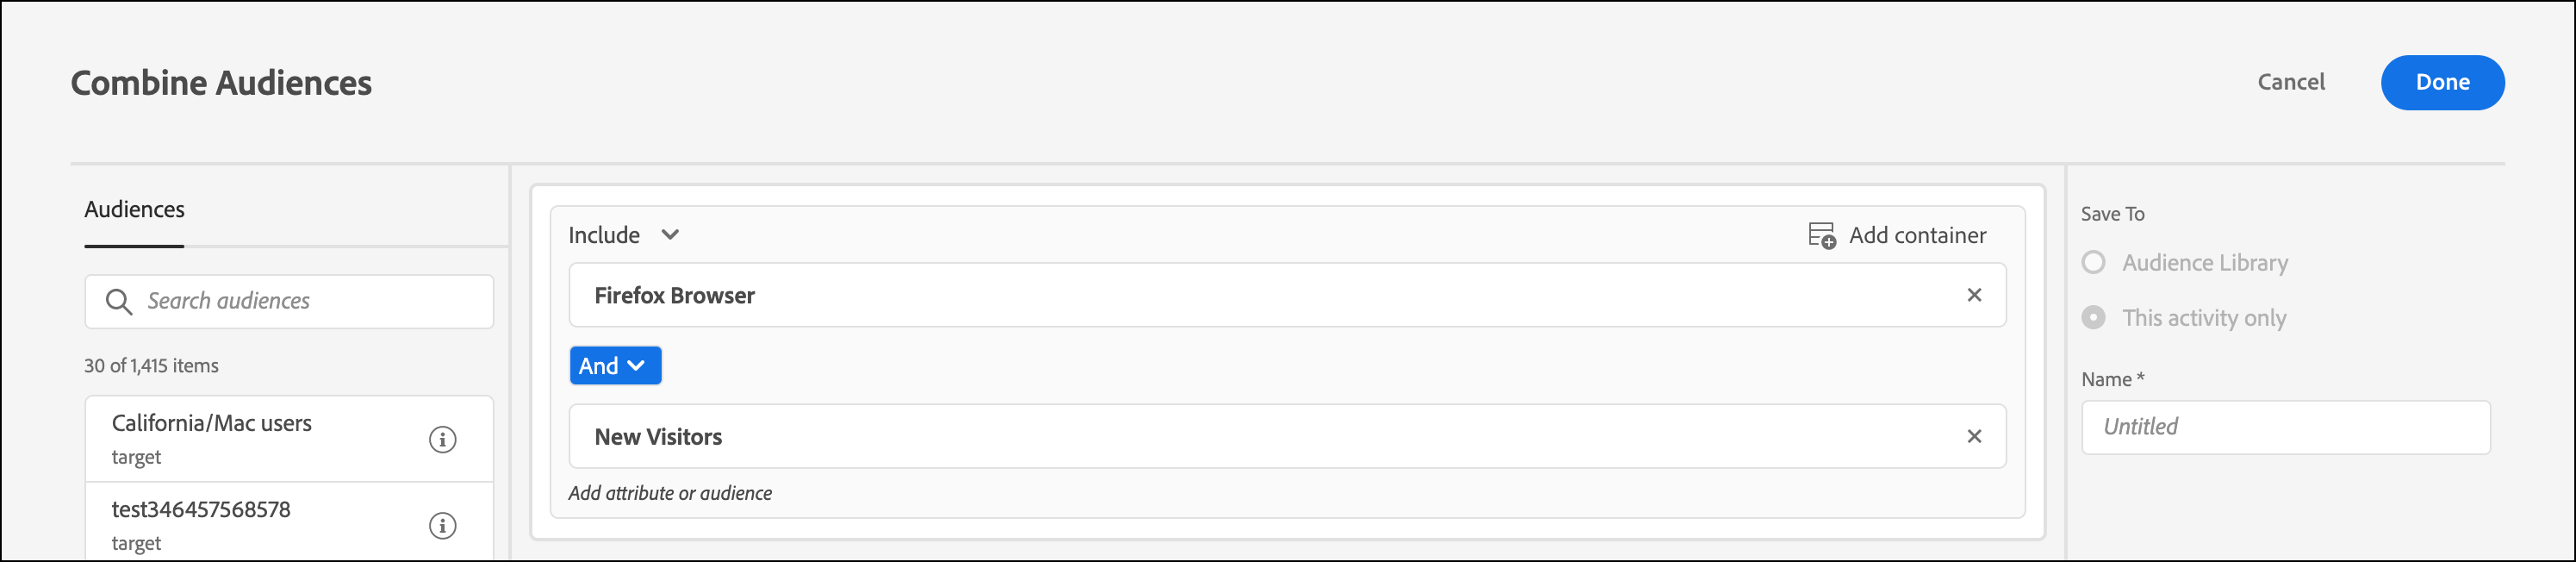Screen dimensions: 2576x562
Task: Remove New Visitors audience with X
Action: click(x=1974, y=436)
